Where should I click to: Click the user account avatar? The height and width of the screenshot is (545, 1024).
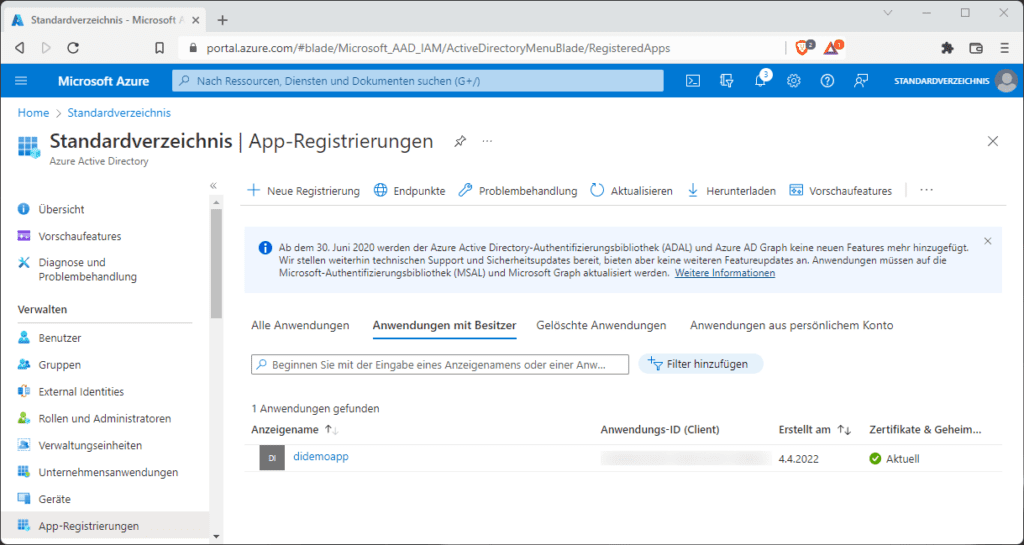pos(1006,81)
